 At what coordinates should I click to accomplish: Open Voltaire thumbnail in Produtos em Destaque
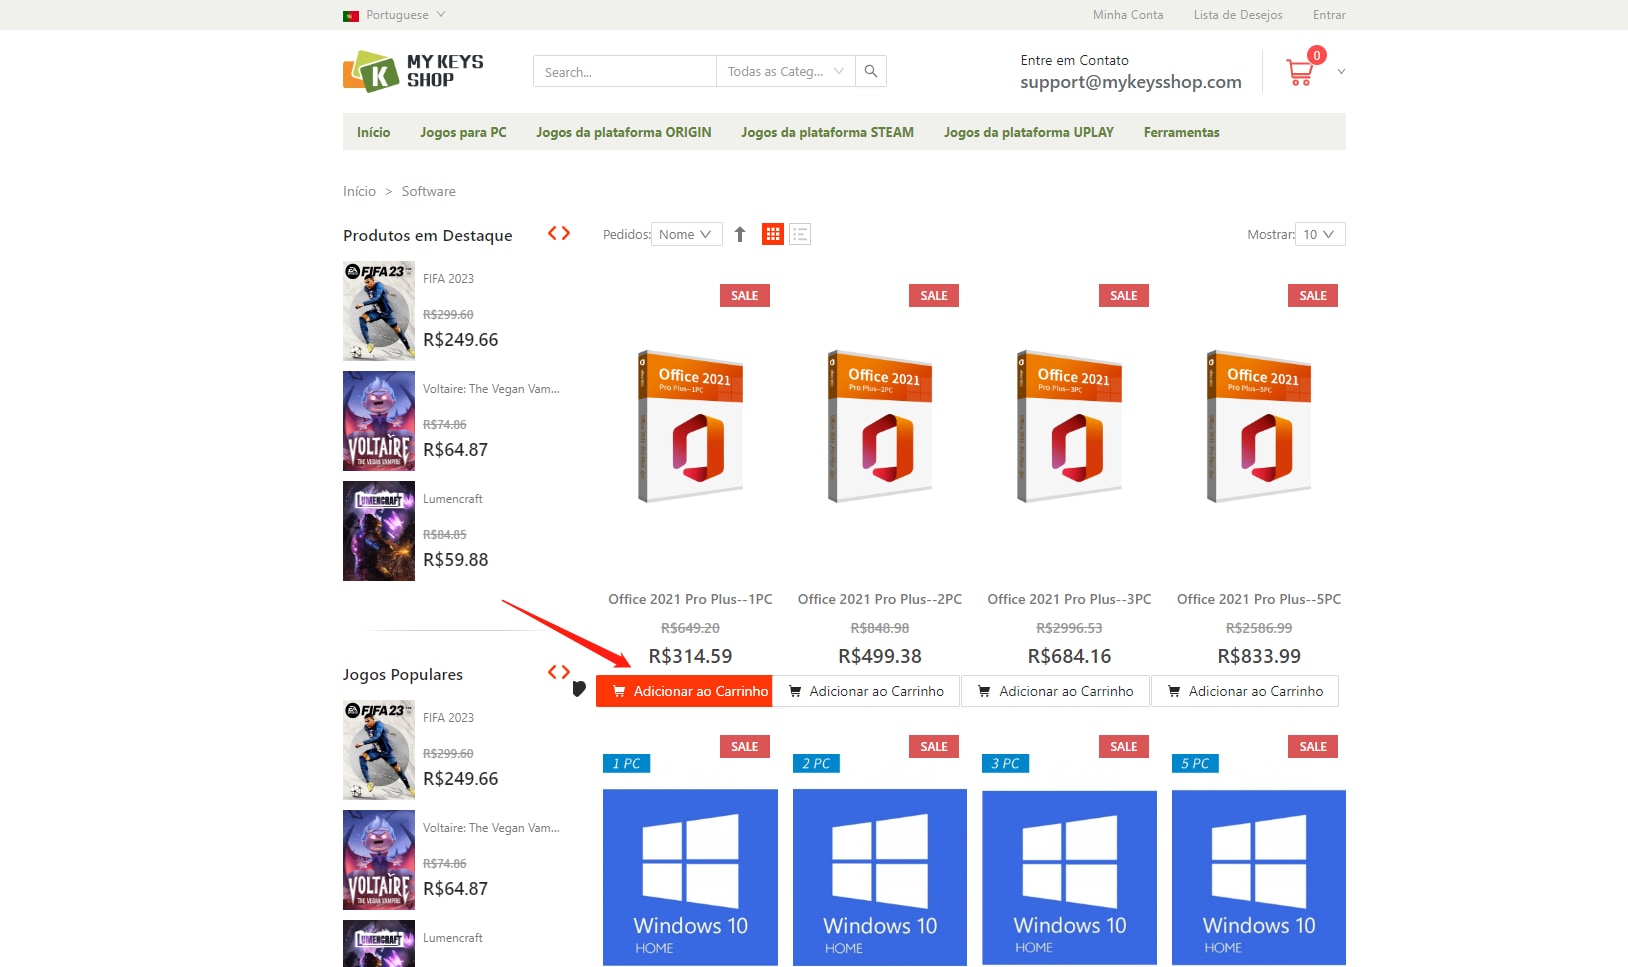[x=379, y=421]
